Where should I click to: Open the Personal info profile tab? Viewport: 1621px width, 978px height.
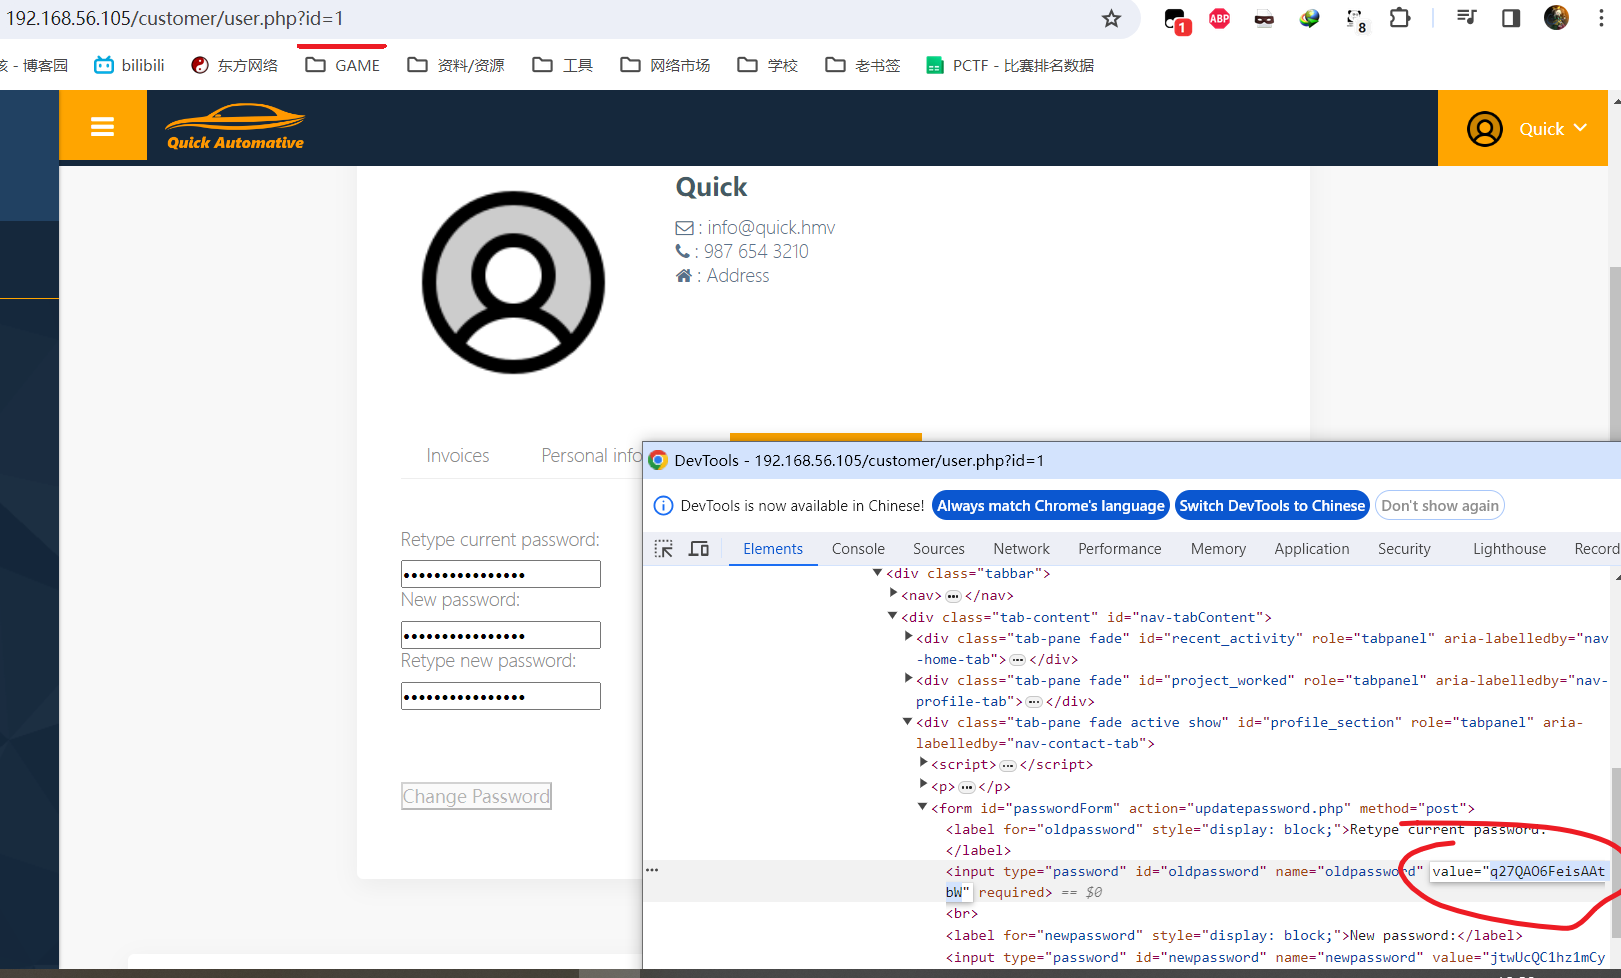coord(591,455)
